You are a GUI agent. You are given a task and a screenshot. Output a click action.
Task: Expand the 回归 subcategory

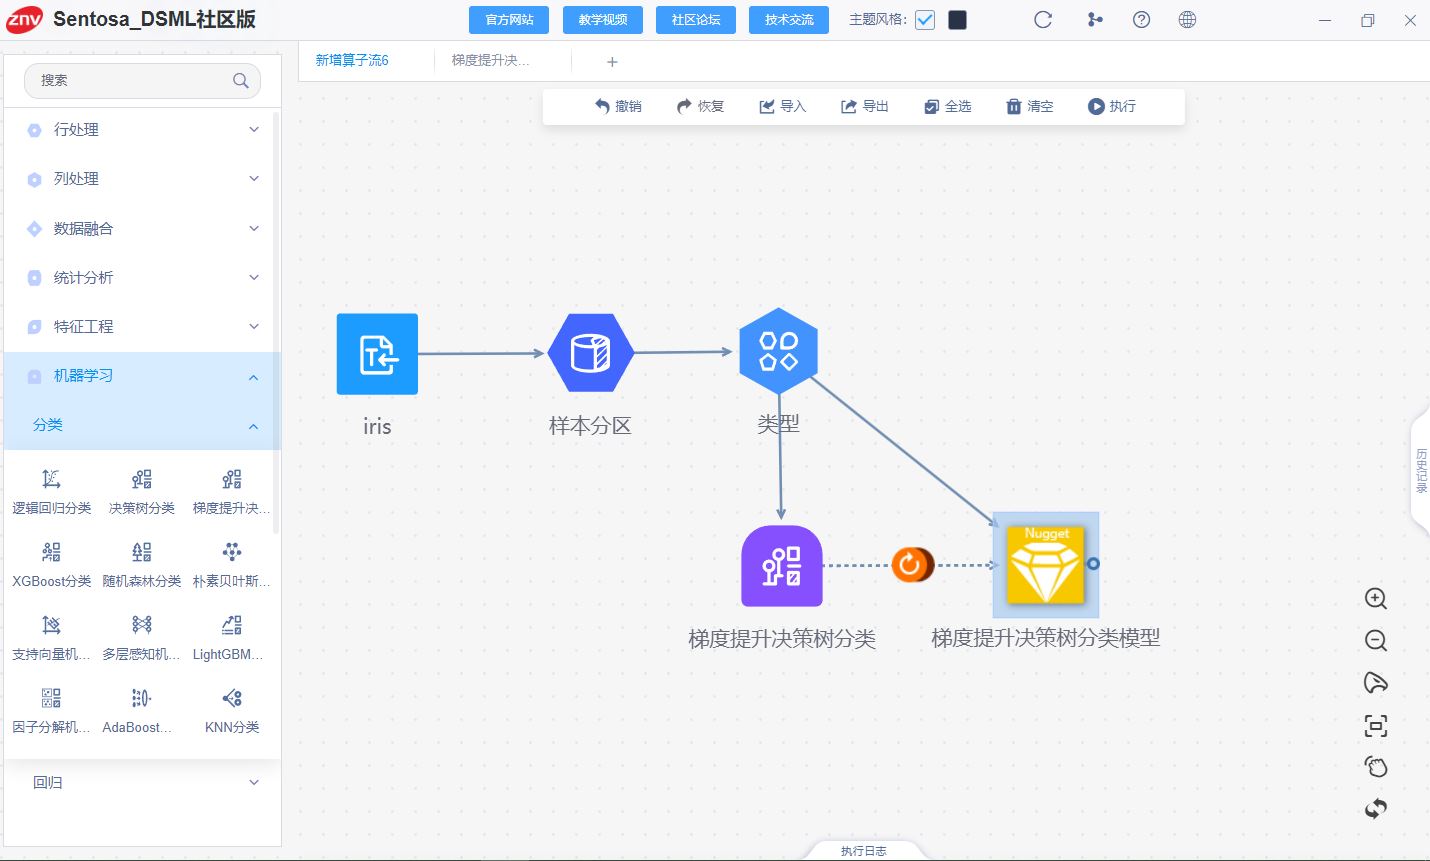pos(142,782)
